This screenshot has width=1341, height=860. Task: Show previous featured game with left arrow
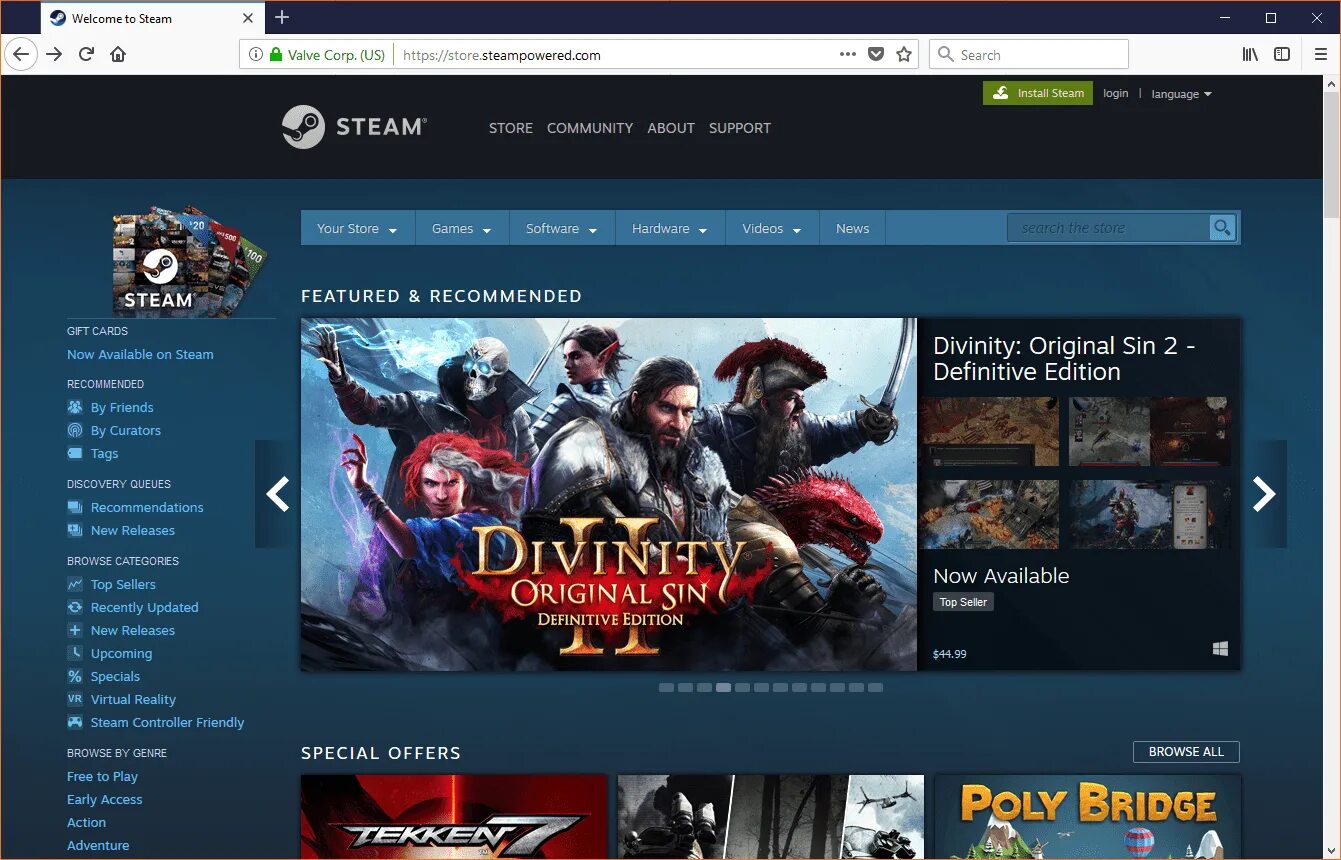coord(277,494)
